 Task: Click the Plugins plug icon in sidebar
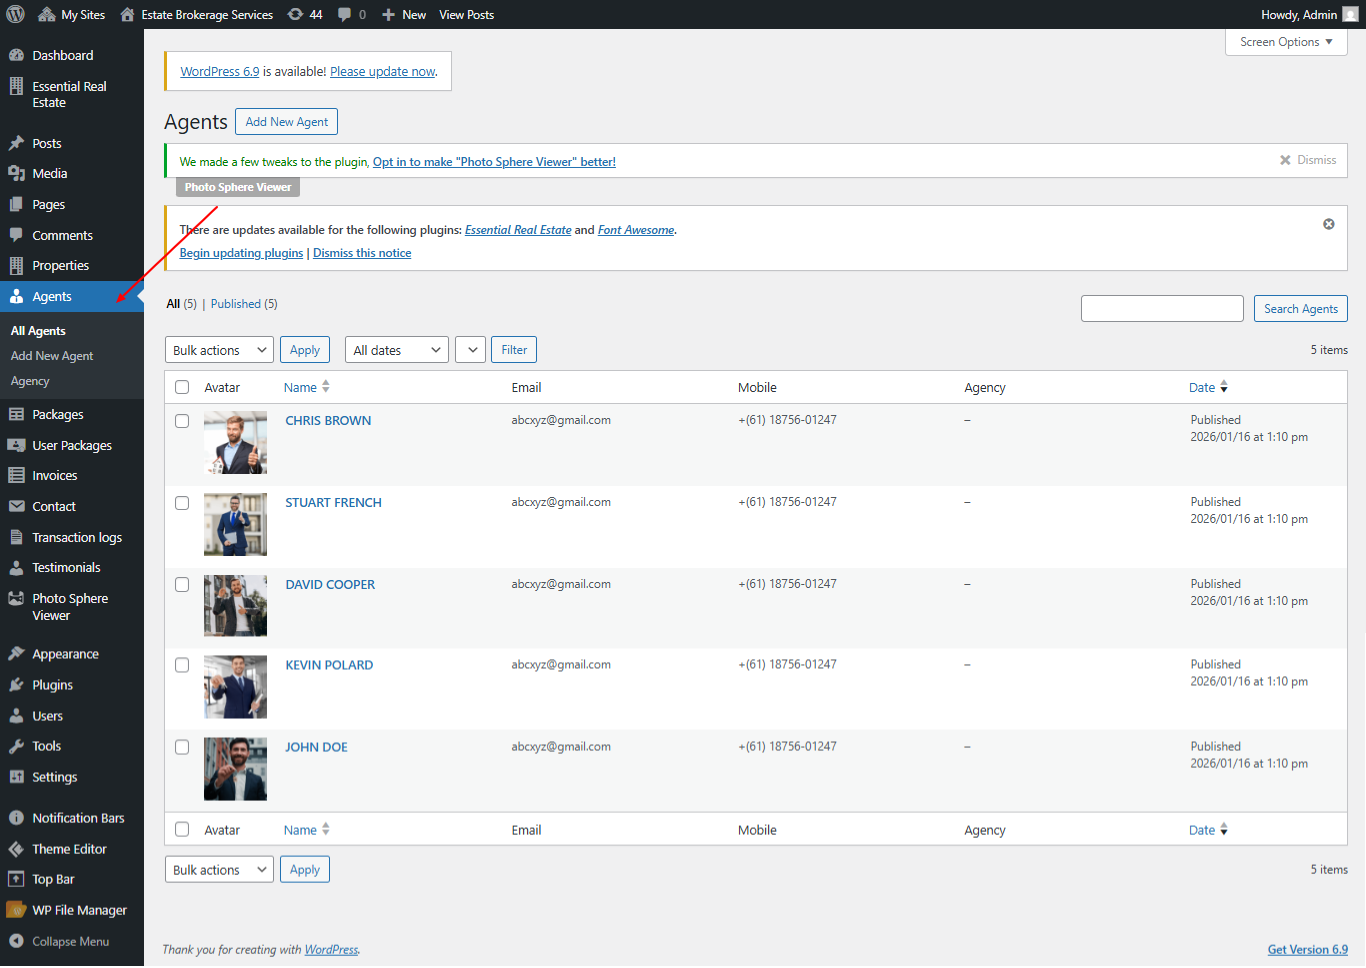(x=16, y=685)
